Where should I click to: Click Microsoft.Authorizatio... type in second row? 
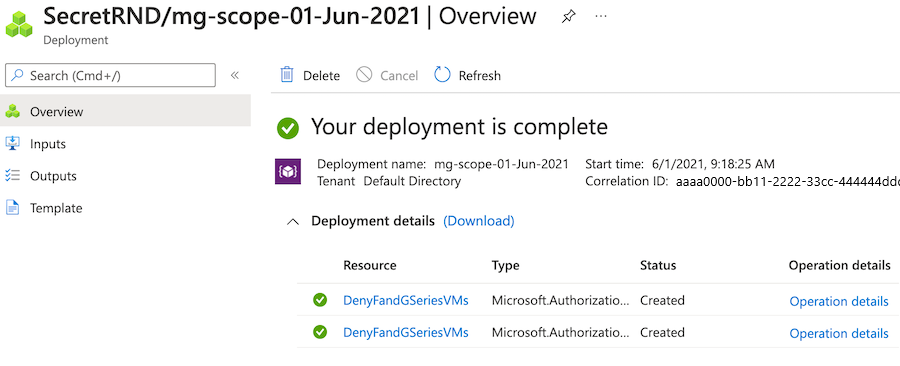pyautogui.click(x=560, y=332)
